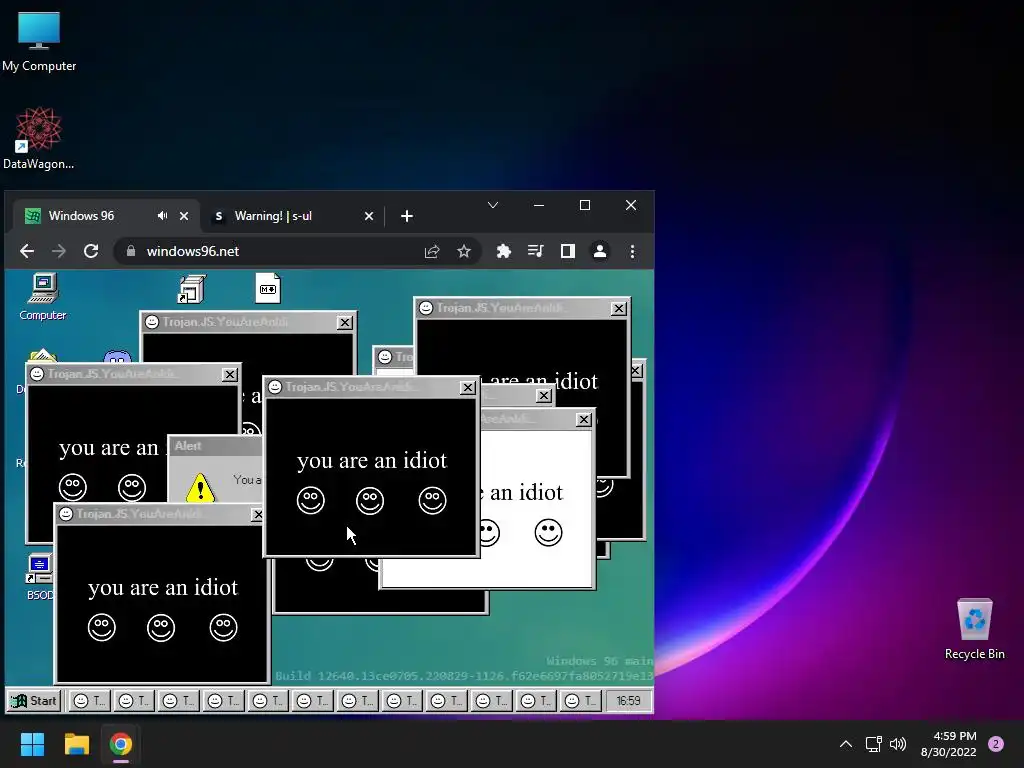1024x768 pixels.
Task: Show hidden system tray icons
Action: coord(845,744)
